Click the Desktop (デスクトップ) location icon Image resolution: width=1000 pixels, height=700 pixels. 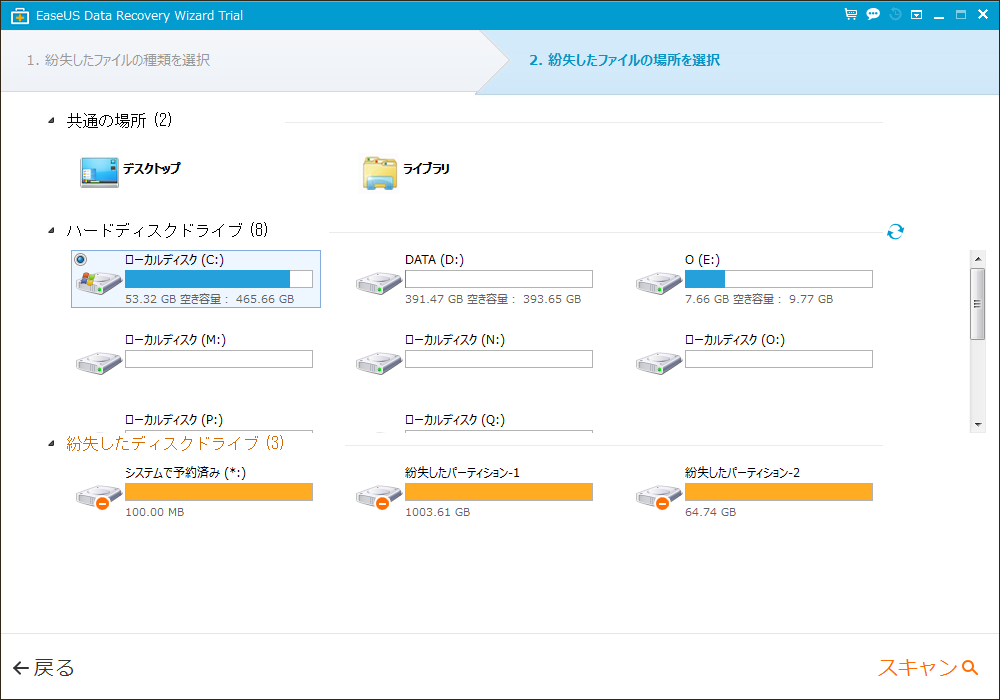coord(99,172)
